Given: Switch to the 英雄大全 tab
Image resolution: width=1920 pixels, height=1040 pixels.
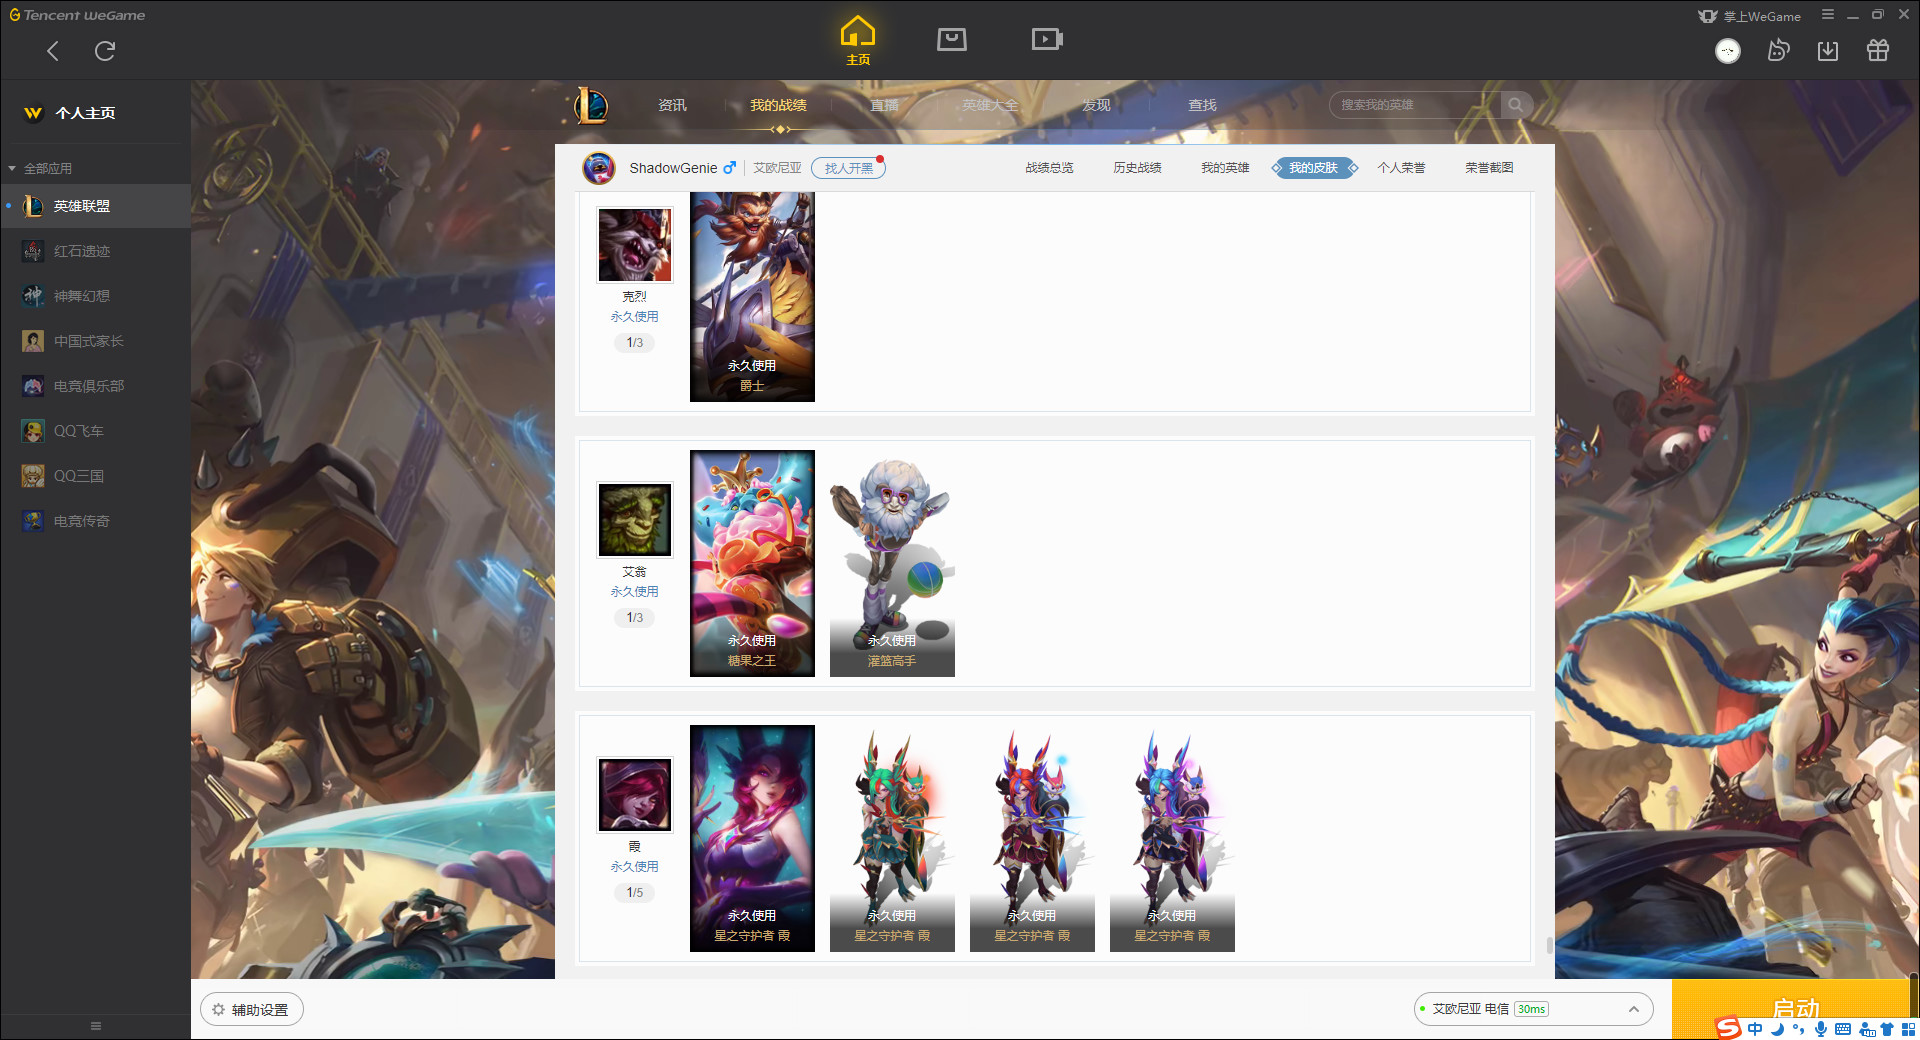Looking at the screenshot, I should pyautogui.click(x=990, y=105).
